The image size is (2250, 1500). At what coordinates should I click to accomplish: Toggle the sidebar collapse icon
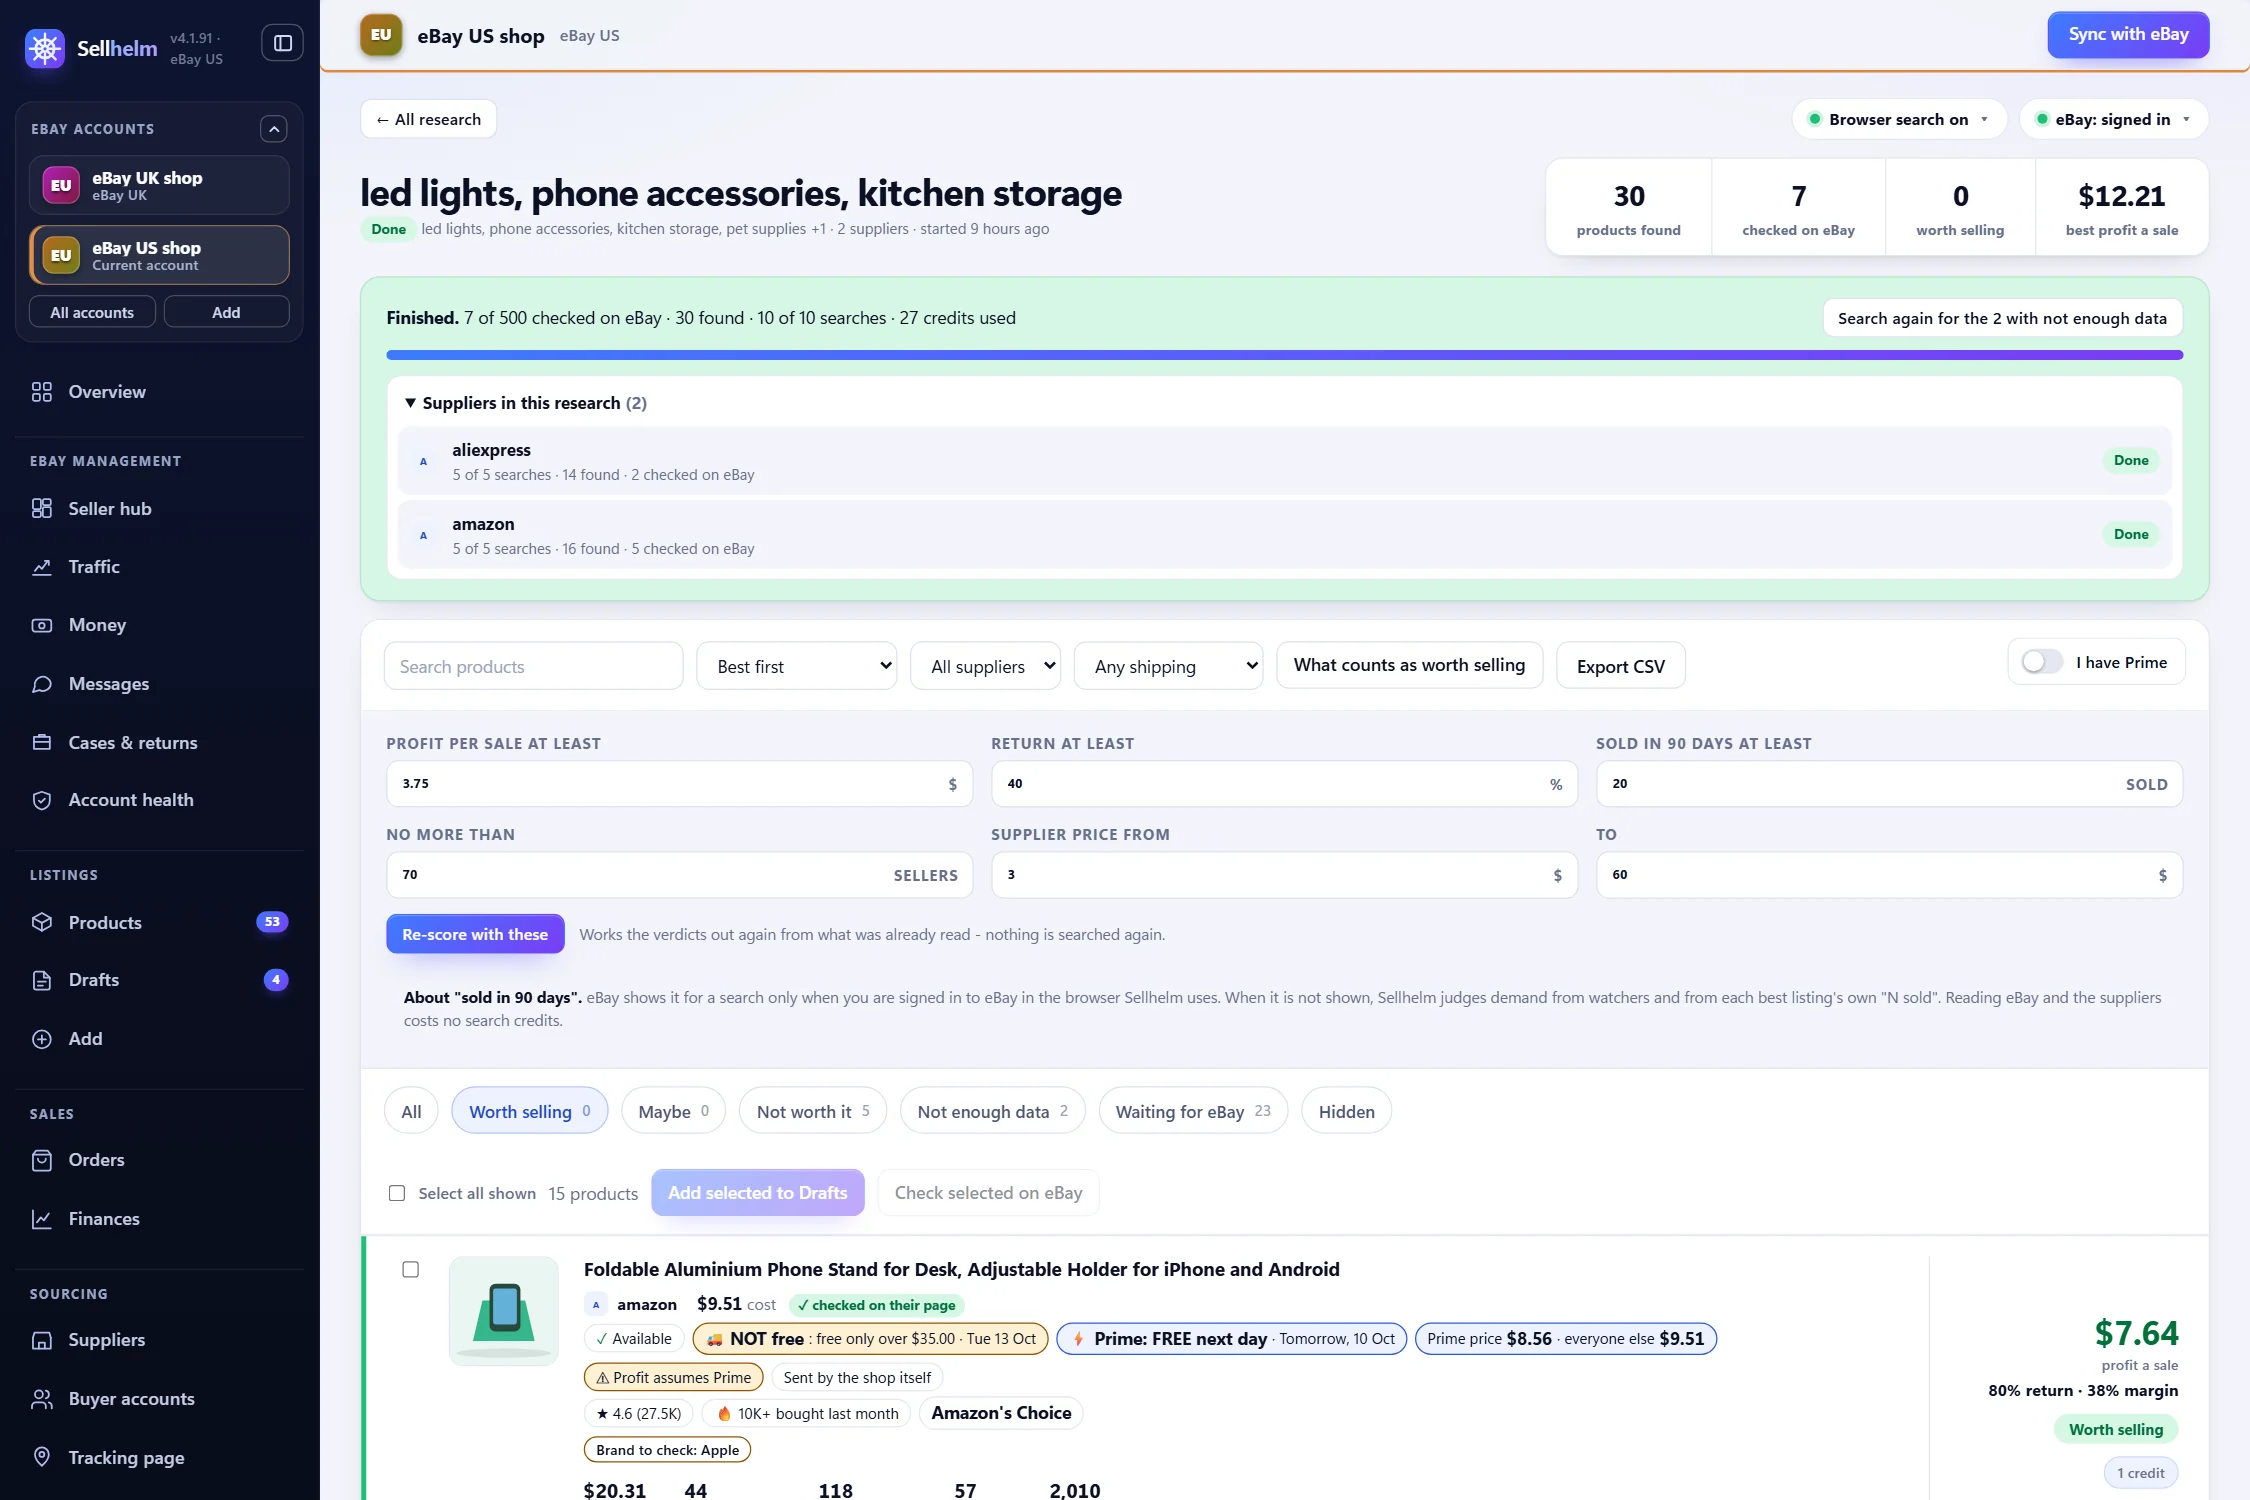click(x=283, y=43)
